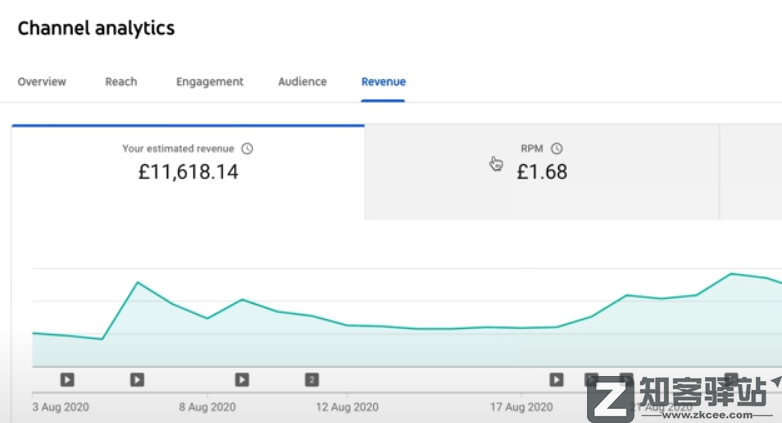The image size is (782, 423).
Task: Click the clock icon next to RPM
Action: point(557,149)
